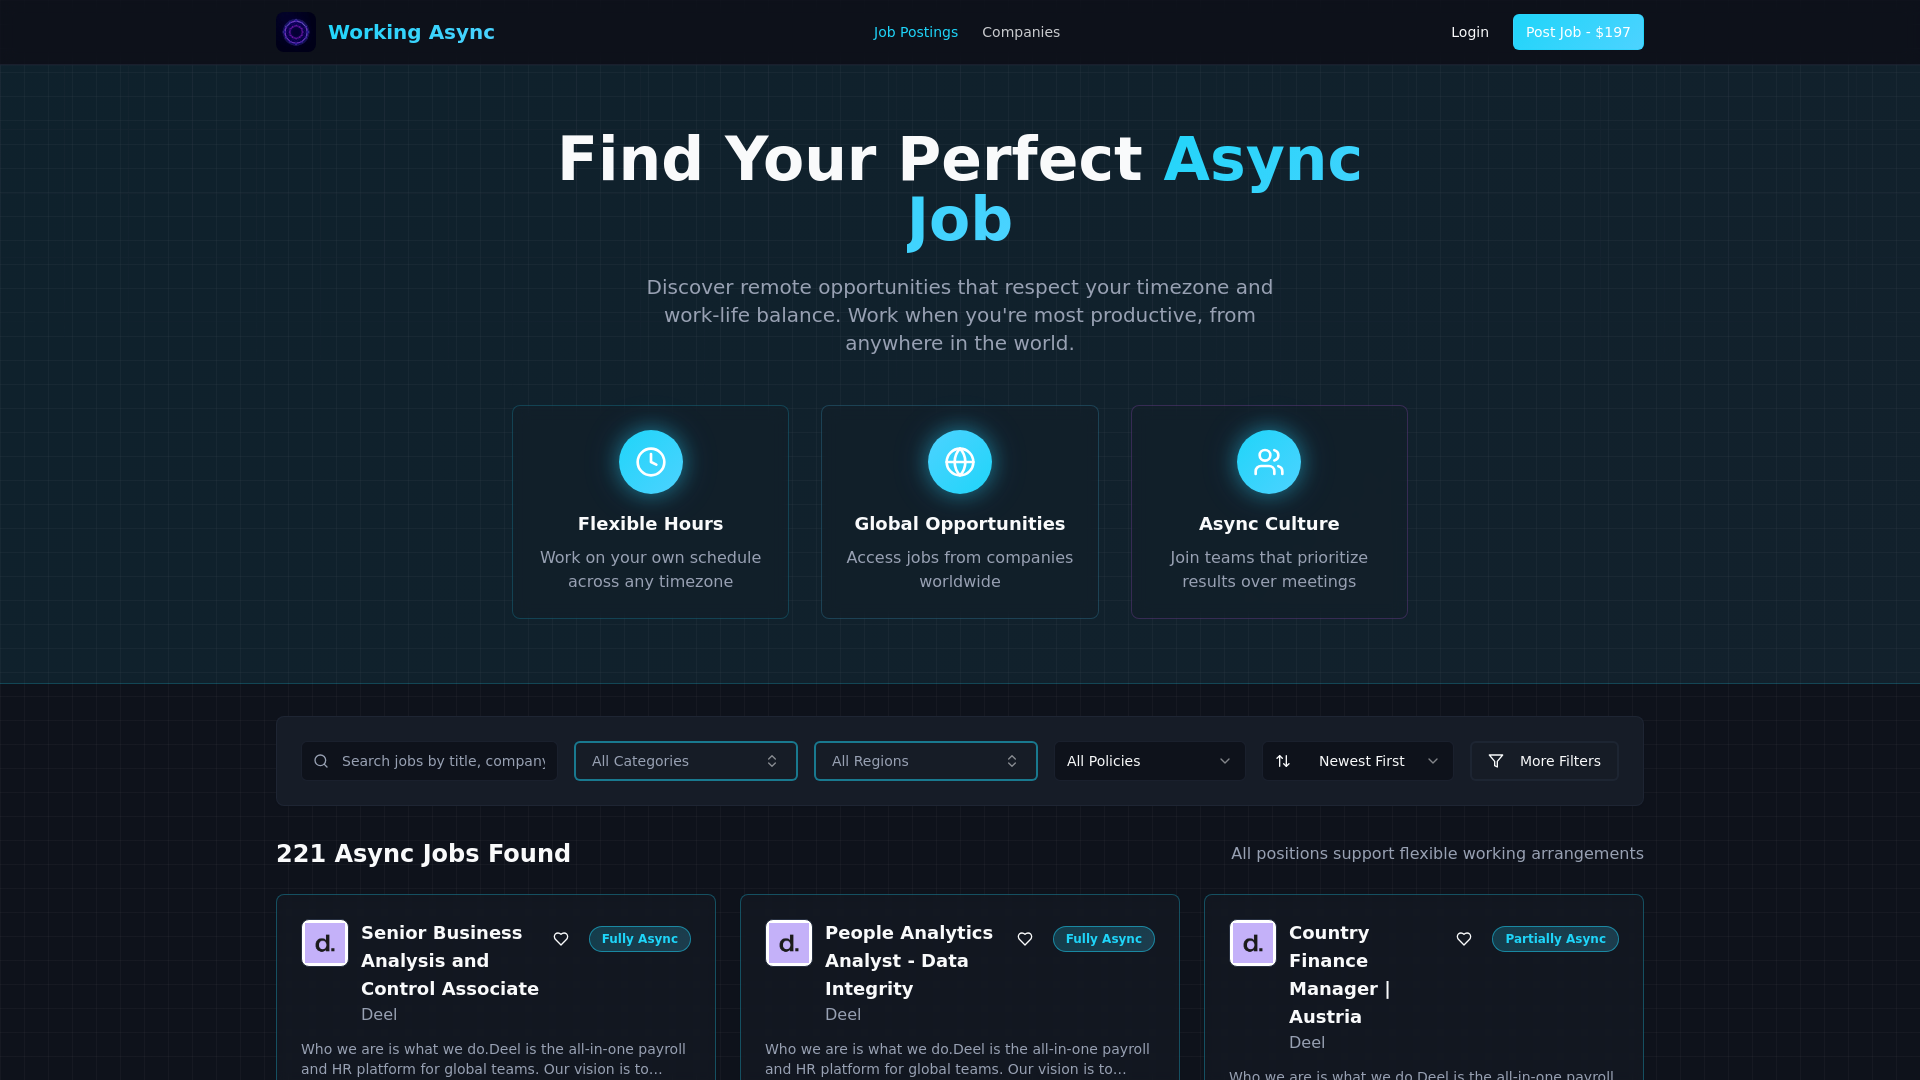Click the Async Culture people icon
This screenshot has width=1920, height=1080.
point(1268,462)
